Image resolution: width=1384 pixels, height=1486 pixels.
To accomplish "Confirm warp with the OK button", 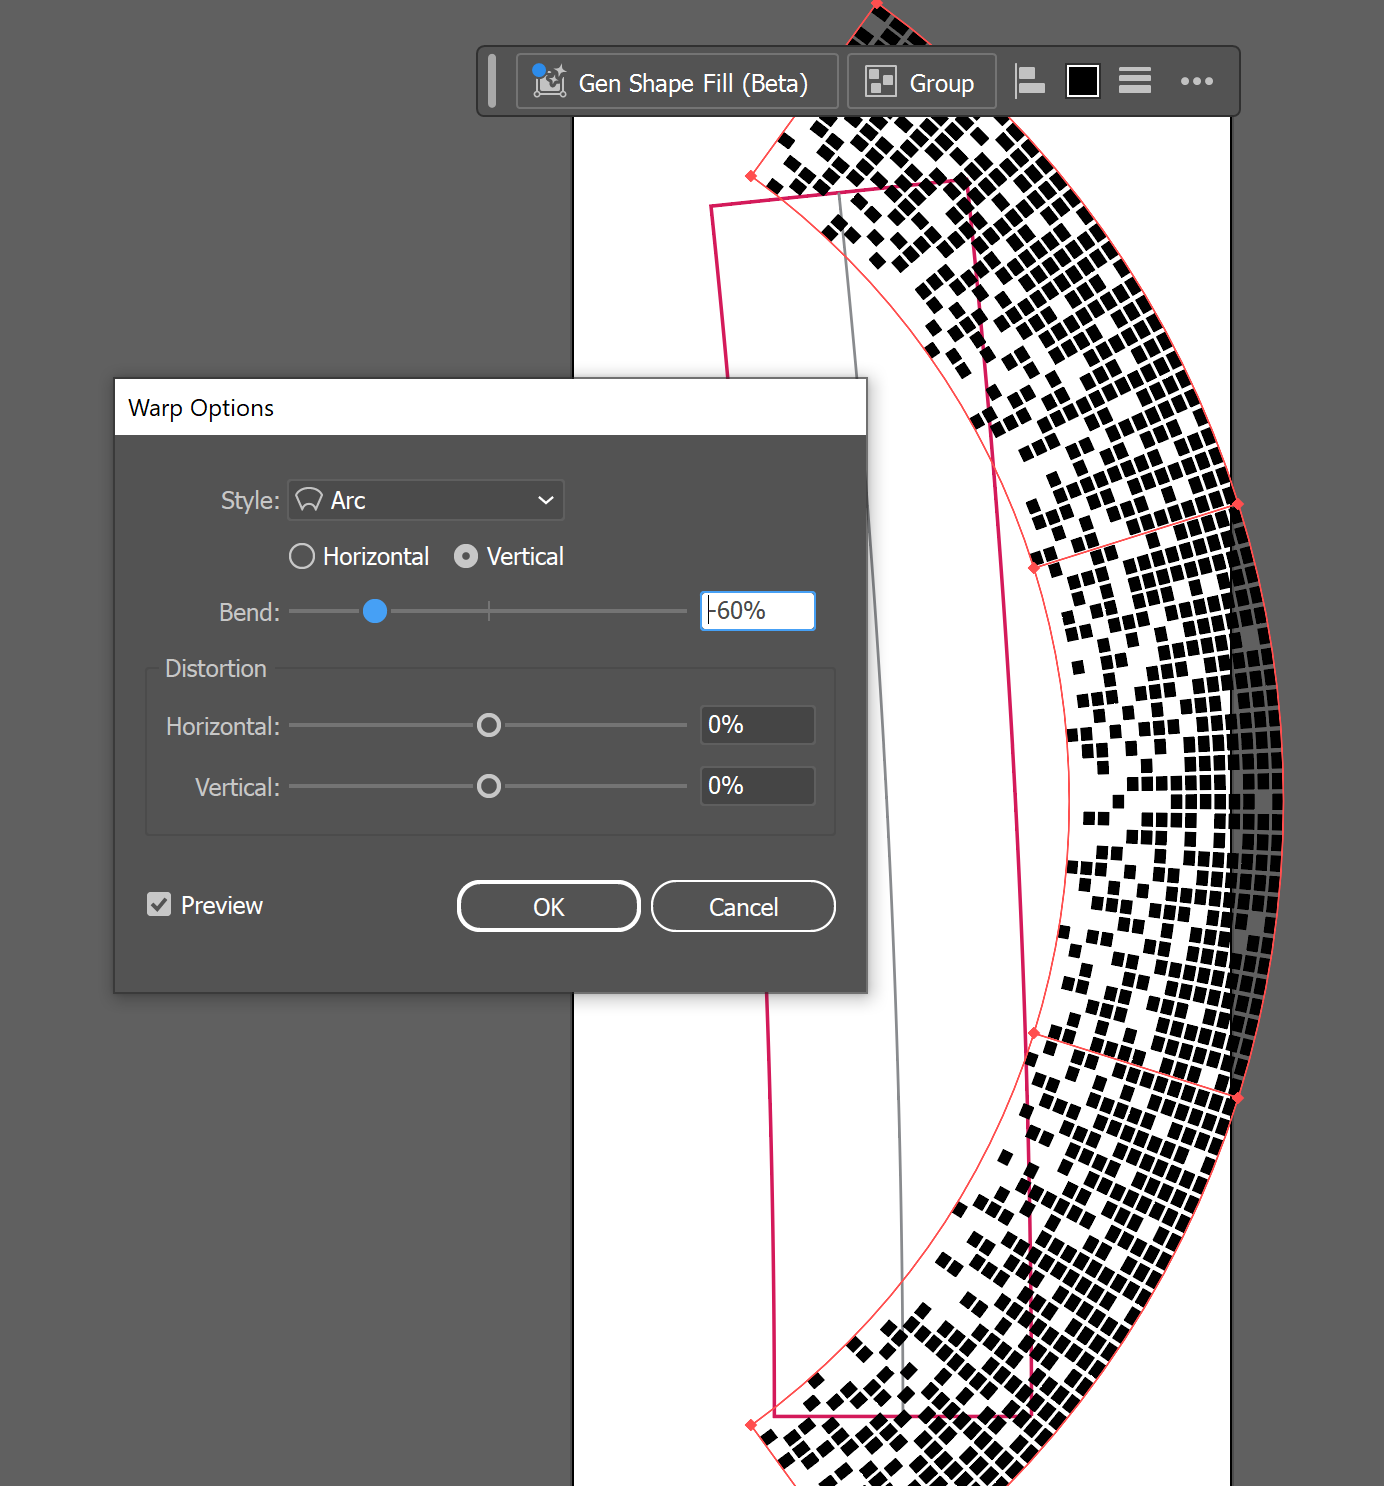I will 549,906.
